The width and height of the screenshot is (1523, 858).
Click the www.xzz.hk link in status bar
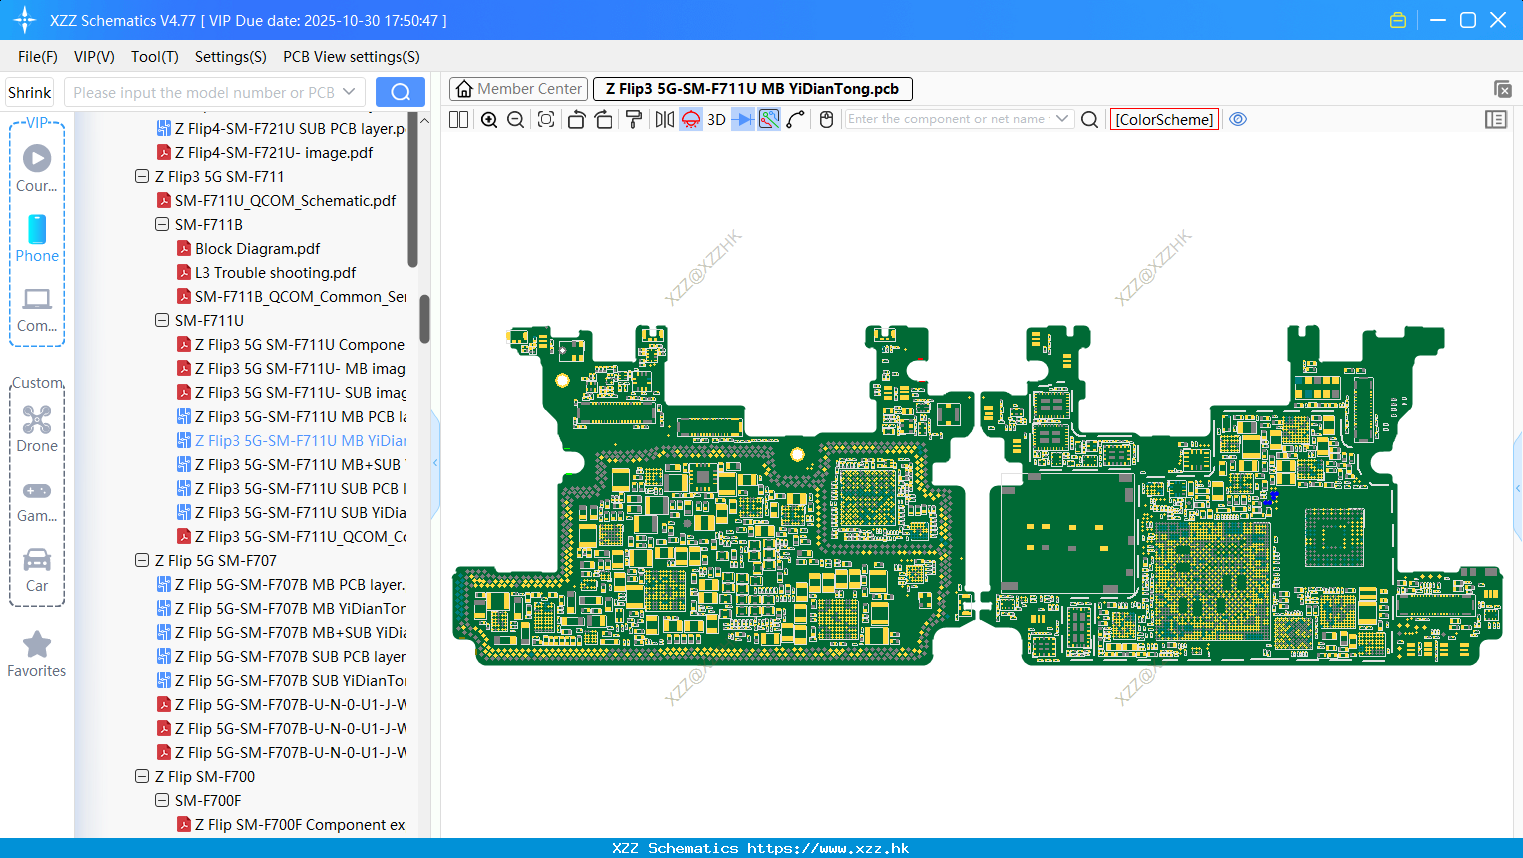pyautogui.click(x=828, y=848)
